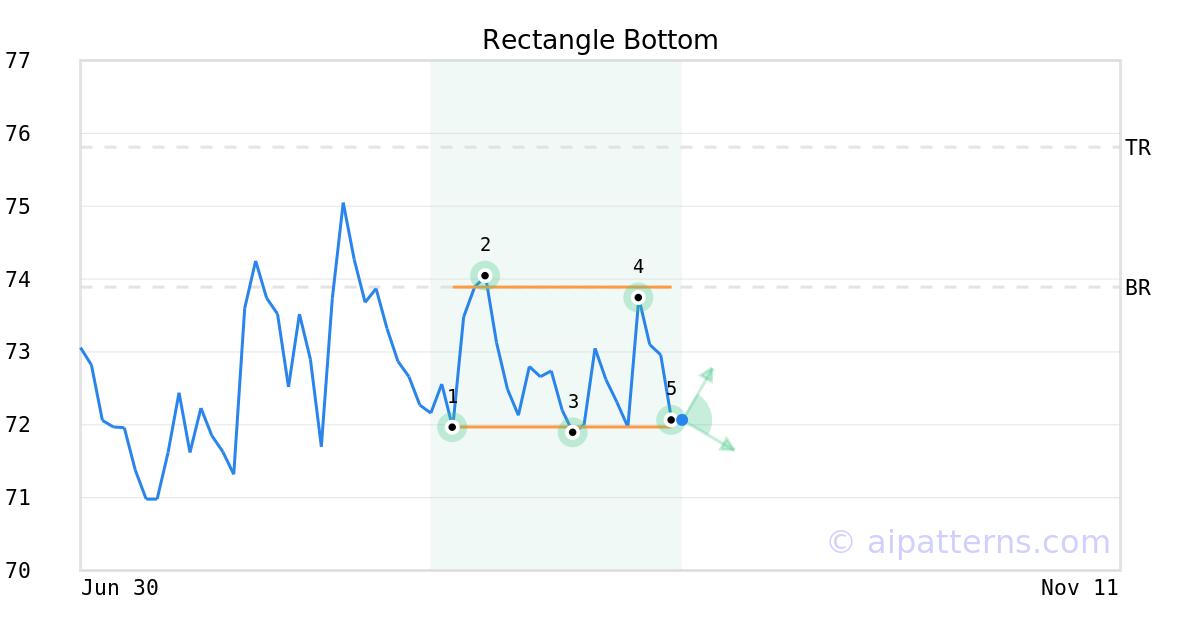Image resolution: width=1200 pixels, height=630 pixels.
Task: Click the solid blue current-price dot
Action: click(x=682, y=420)
